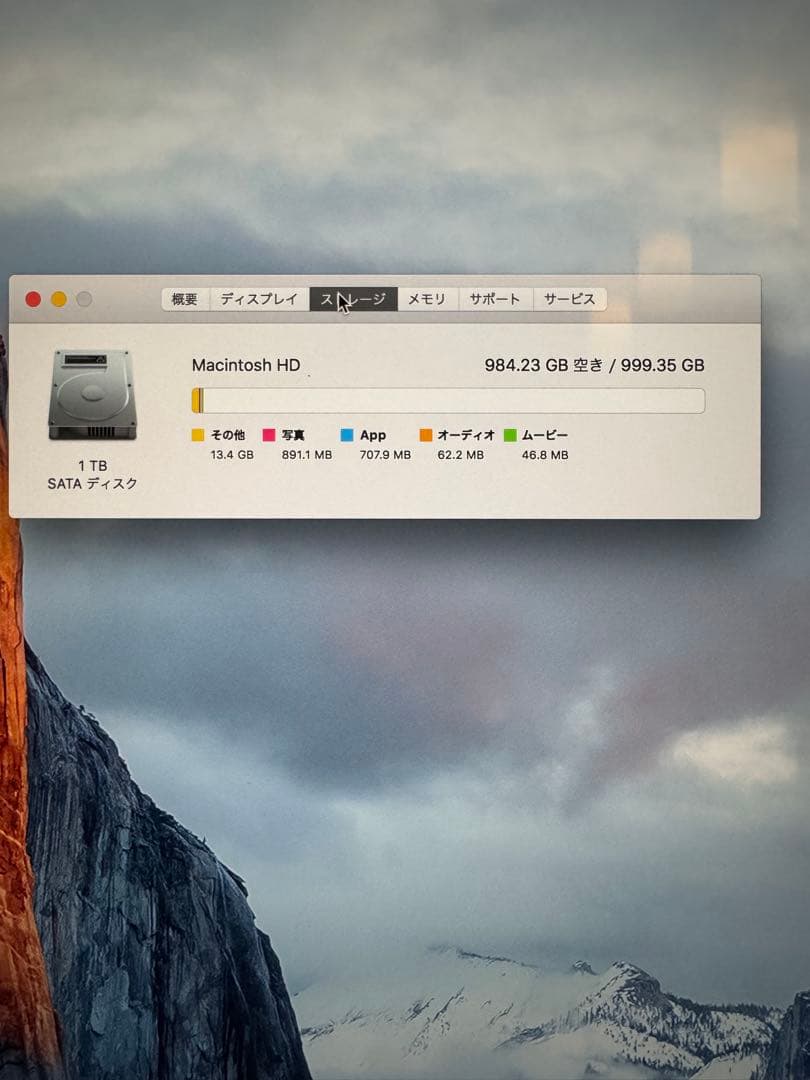This screenshot has height=1080, width=810.
Task: View the サービス tab
Action: click(570, 298)
